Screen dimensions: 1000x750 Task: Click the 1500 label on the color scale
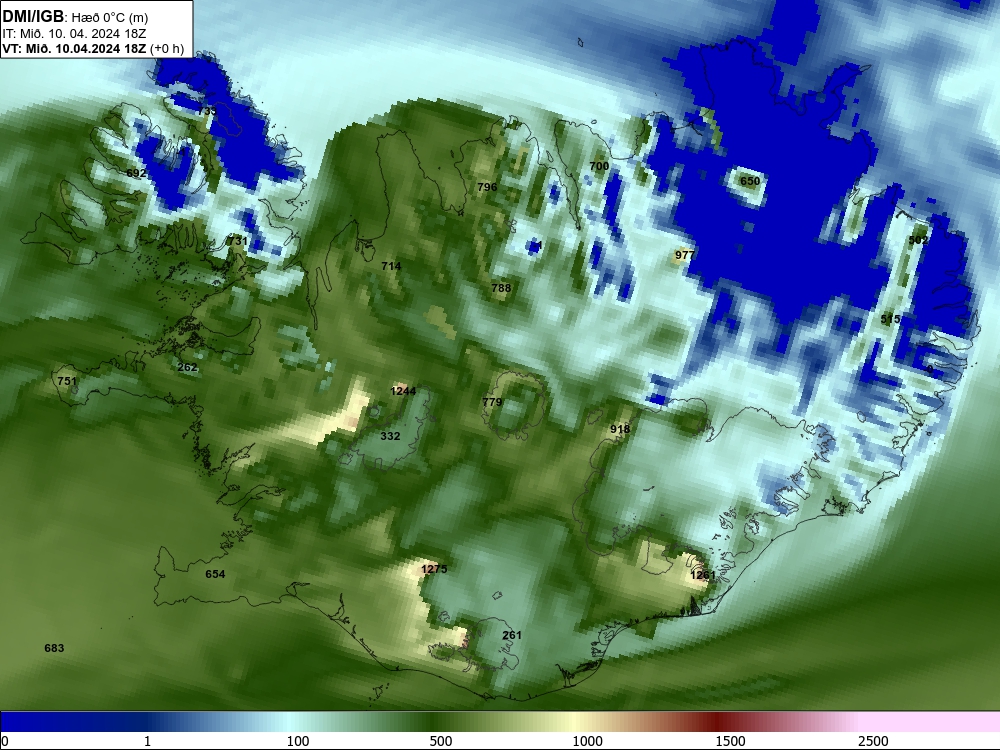(730, 741)
